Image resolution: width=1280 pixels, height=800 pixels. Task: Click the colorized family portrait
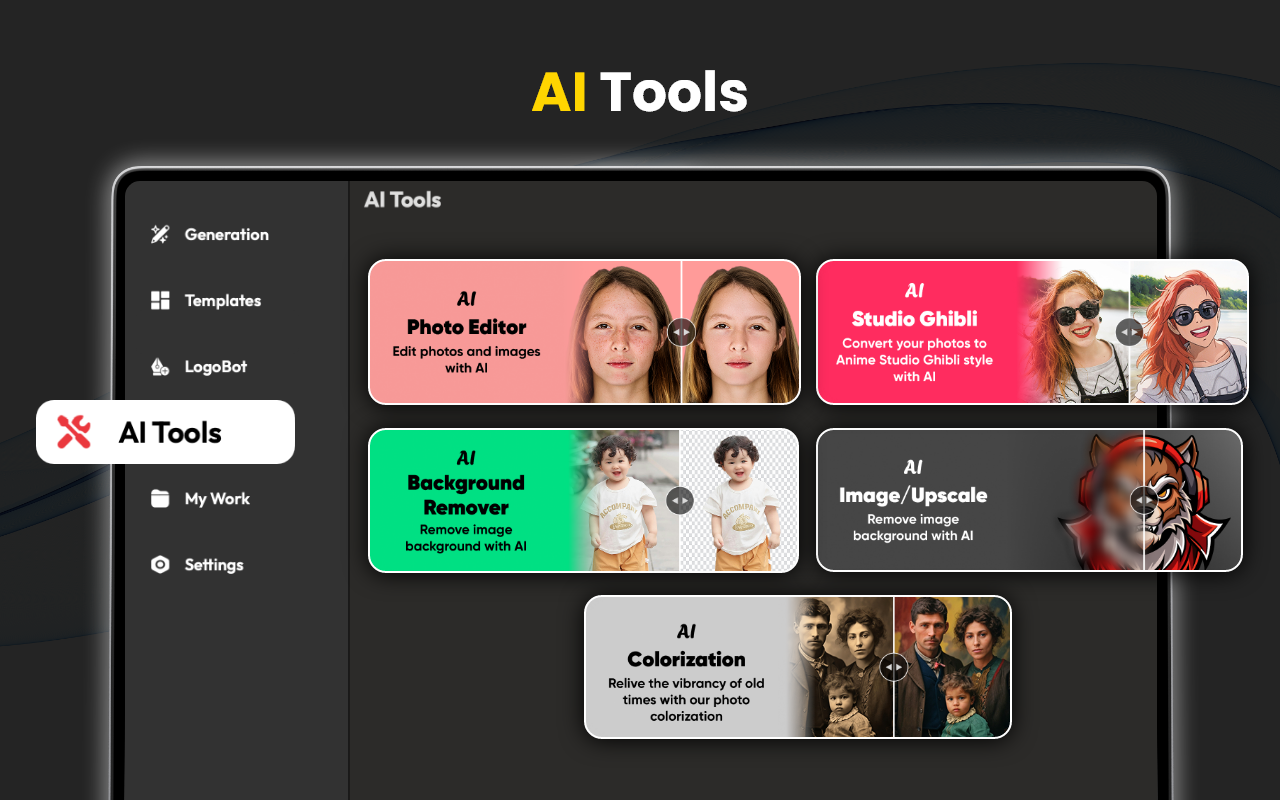tap(951, 667)
